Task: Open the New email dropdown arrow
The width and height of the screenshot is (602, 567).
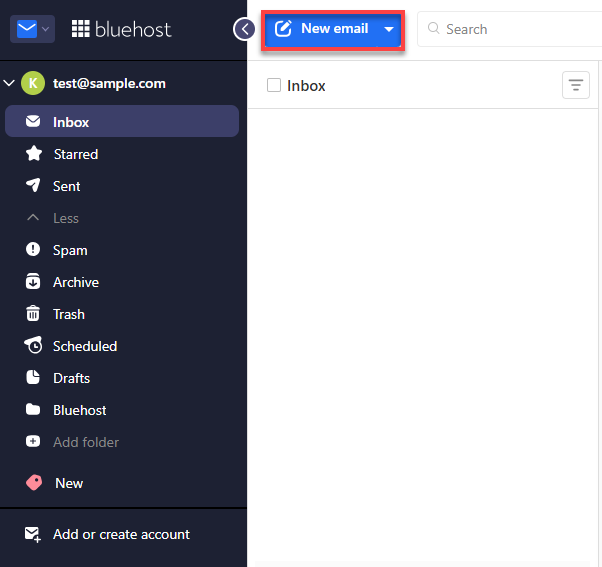Action: coord(389,29)
